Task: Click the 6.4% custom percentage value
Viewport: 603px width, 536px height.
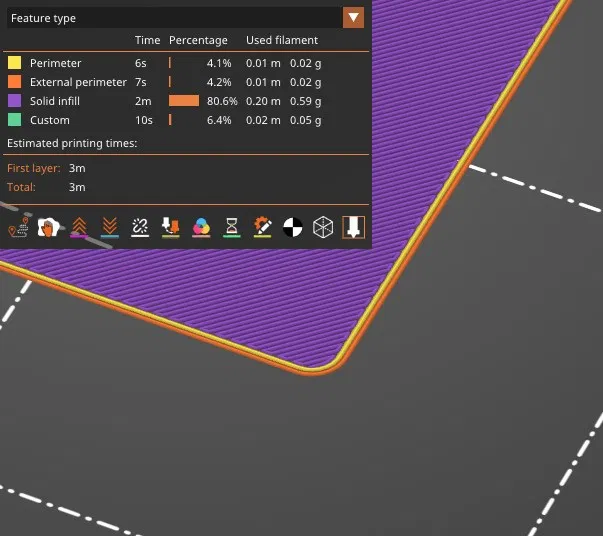Action: tap(219, 120)
